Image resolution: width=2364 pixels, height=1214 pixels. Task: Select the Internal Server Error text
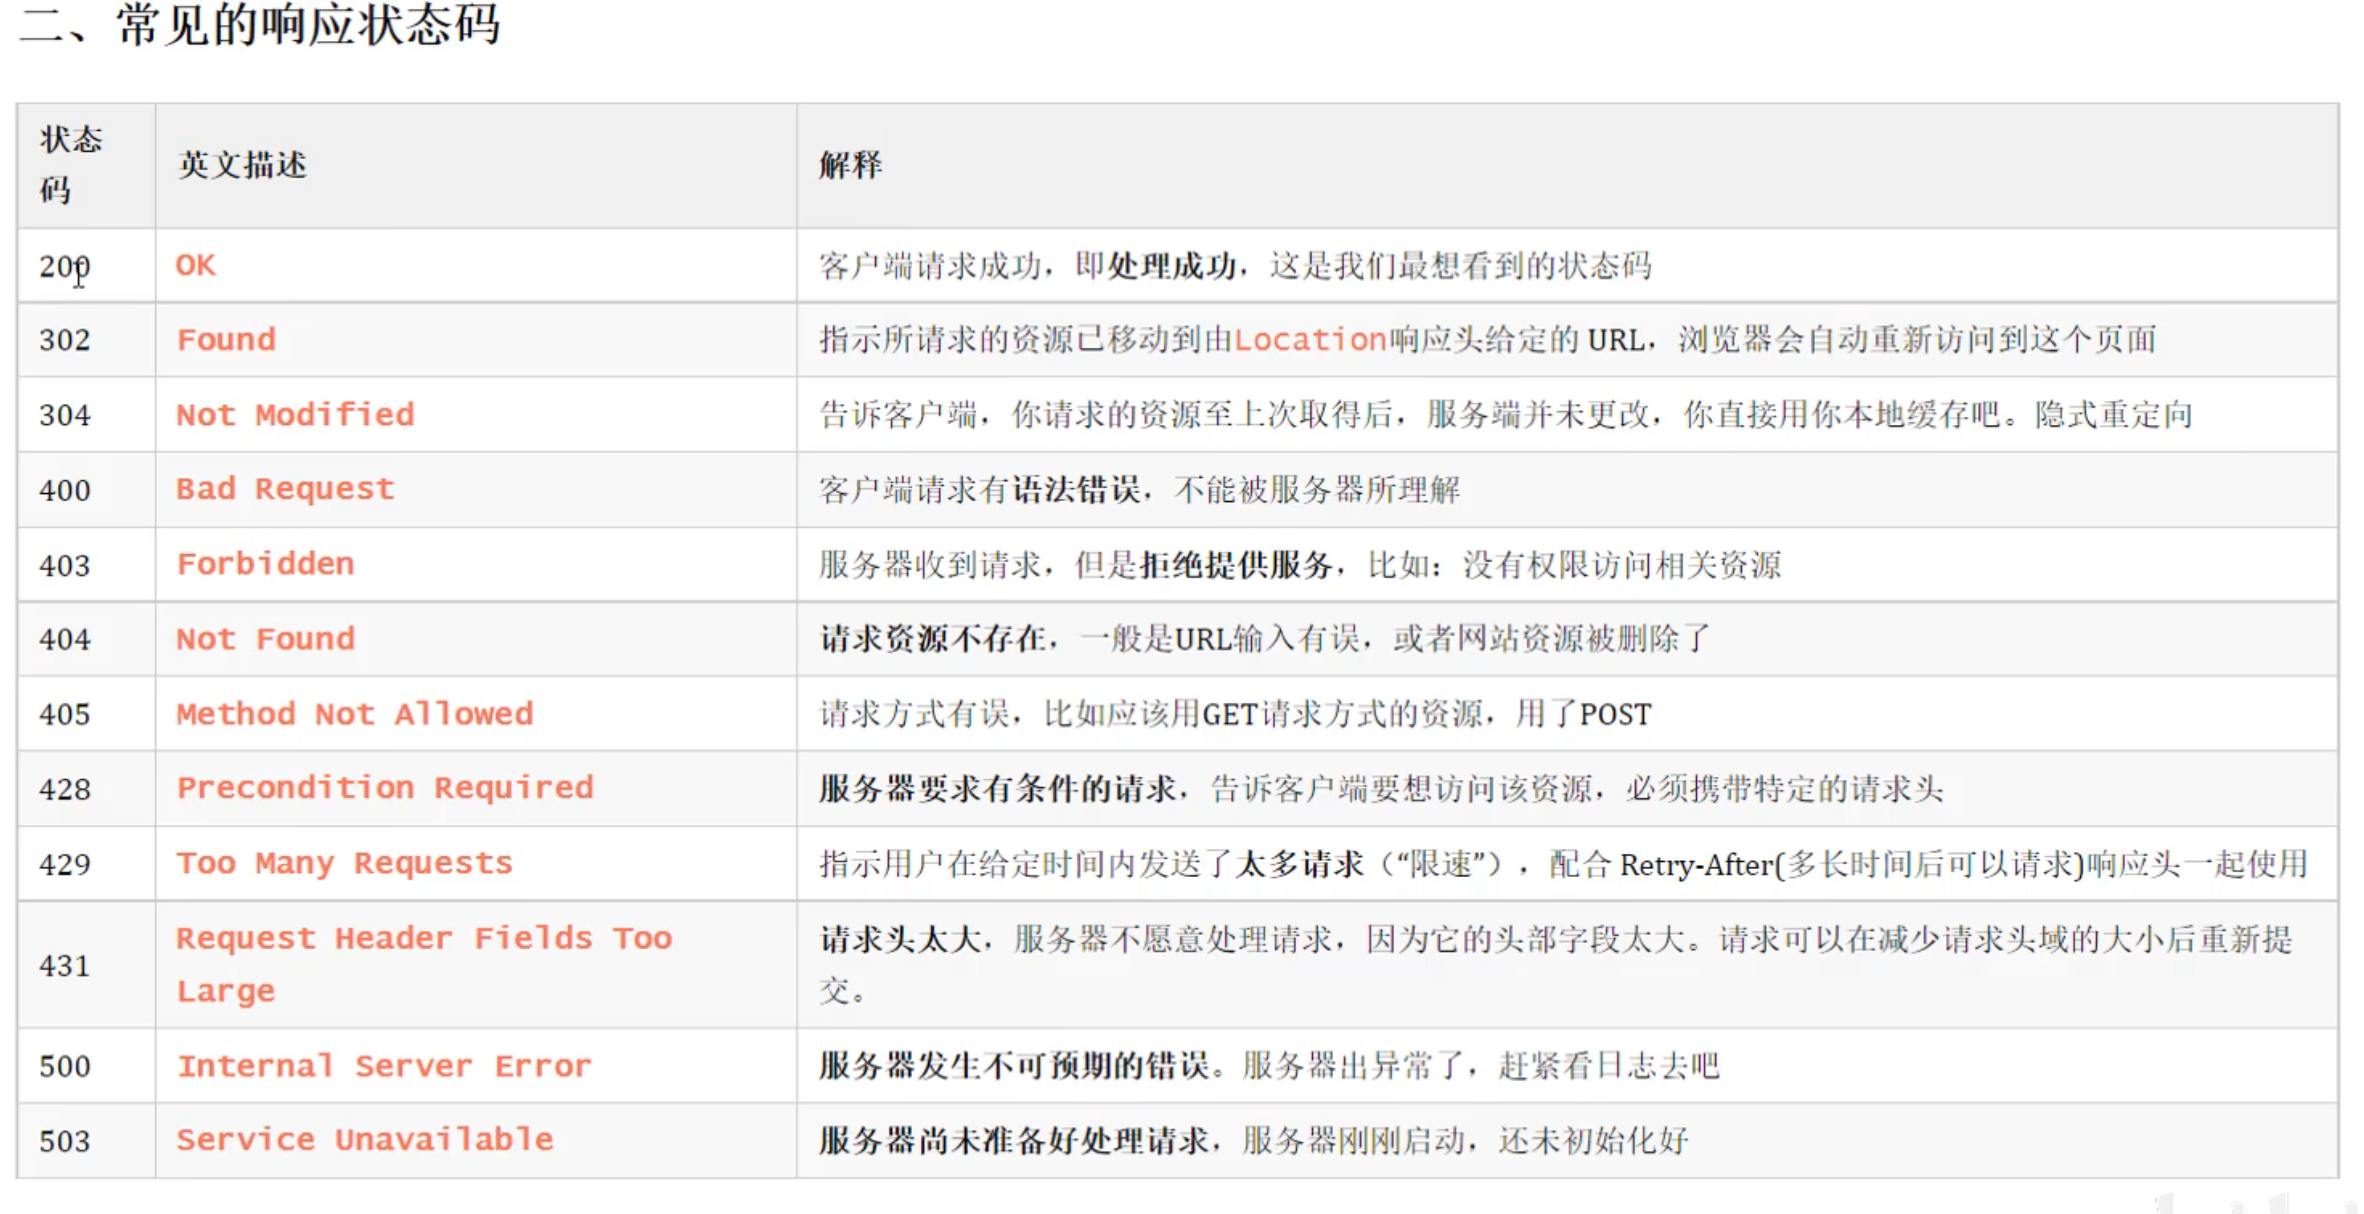pos(385,1066)
